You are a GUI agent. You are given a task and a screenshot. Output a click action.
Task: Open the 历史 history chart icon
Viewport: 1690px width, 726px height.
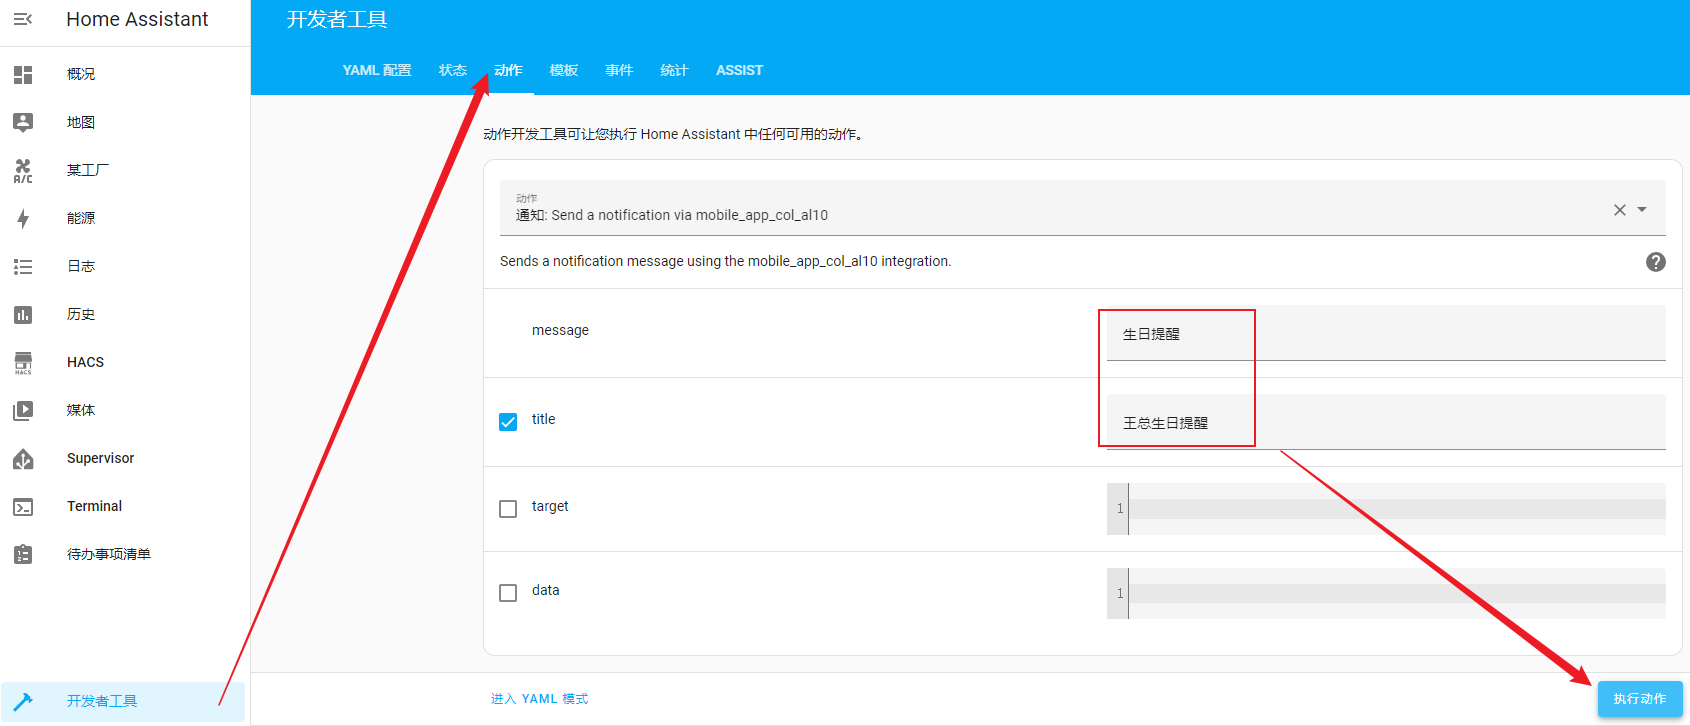point(23,314)
